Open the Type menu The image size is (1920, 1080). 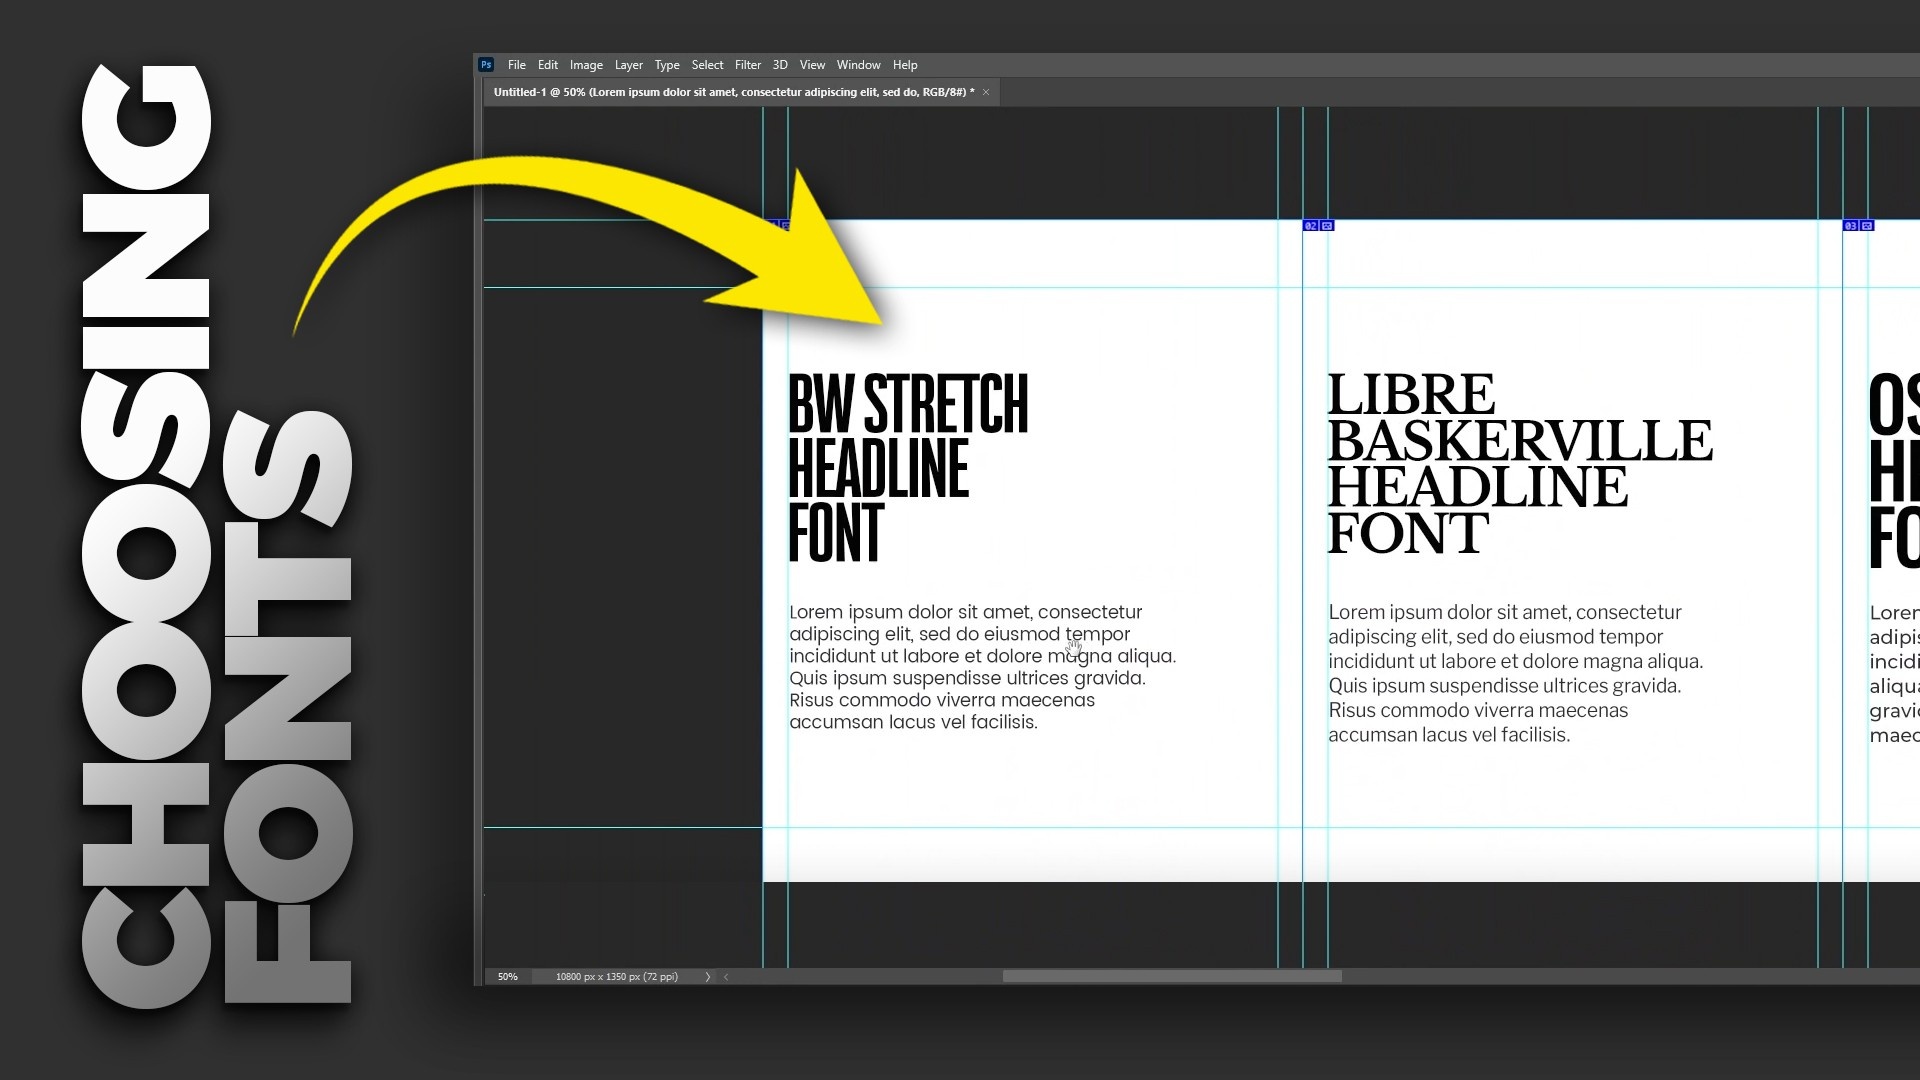666,65
